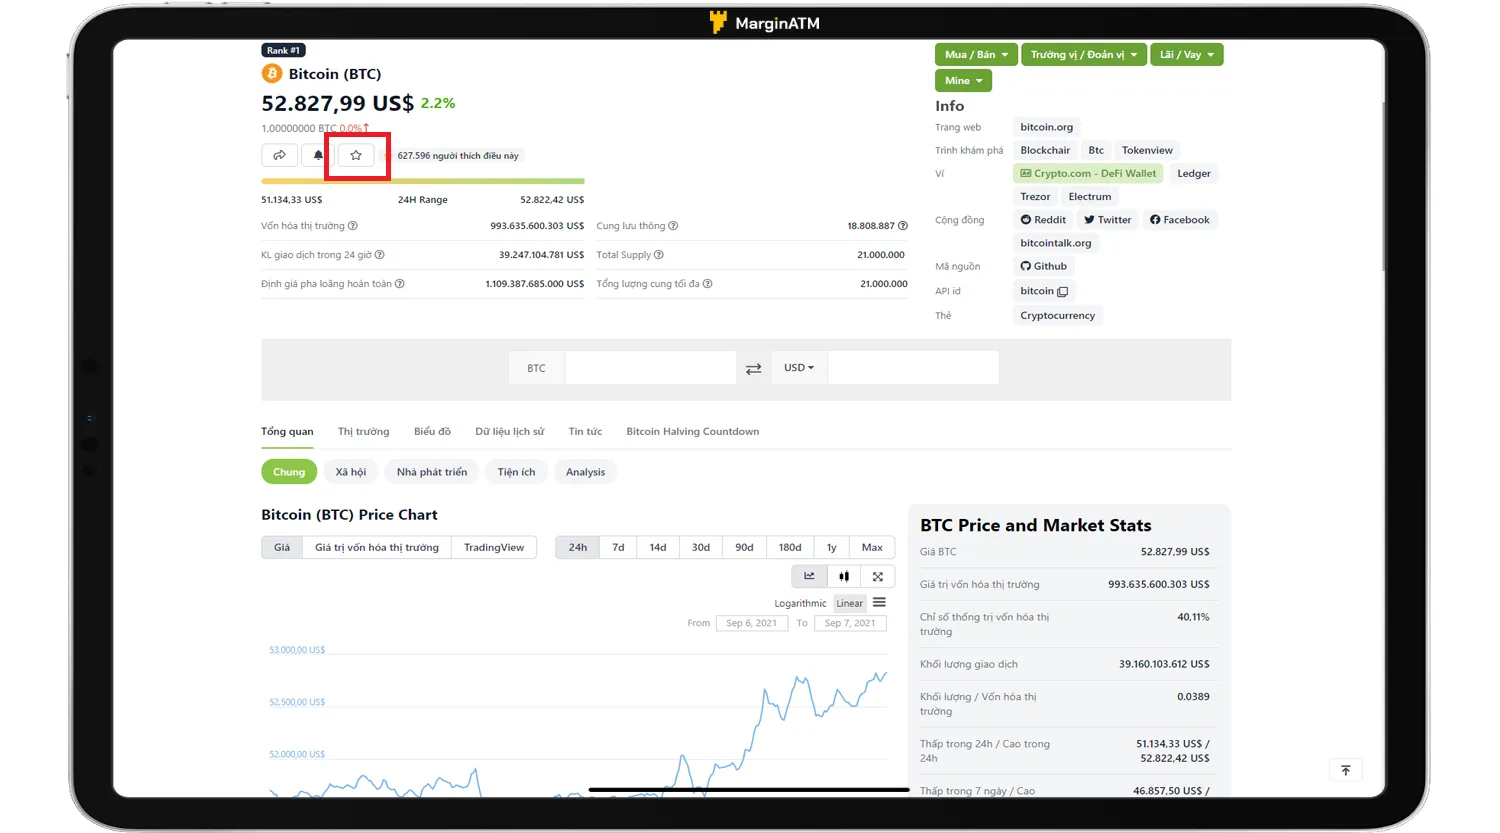
Task: Click max supply help icon
Action: coord(707,284)
